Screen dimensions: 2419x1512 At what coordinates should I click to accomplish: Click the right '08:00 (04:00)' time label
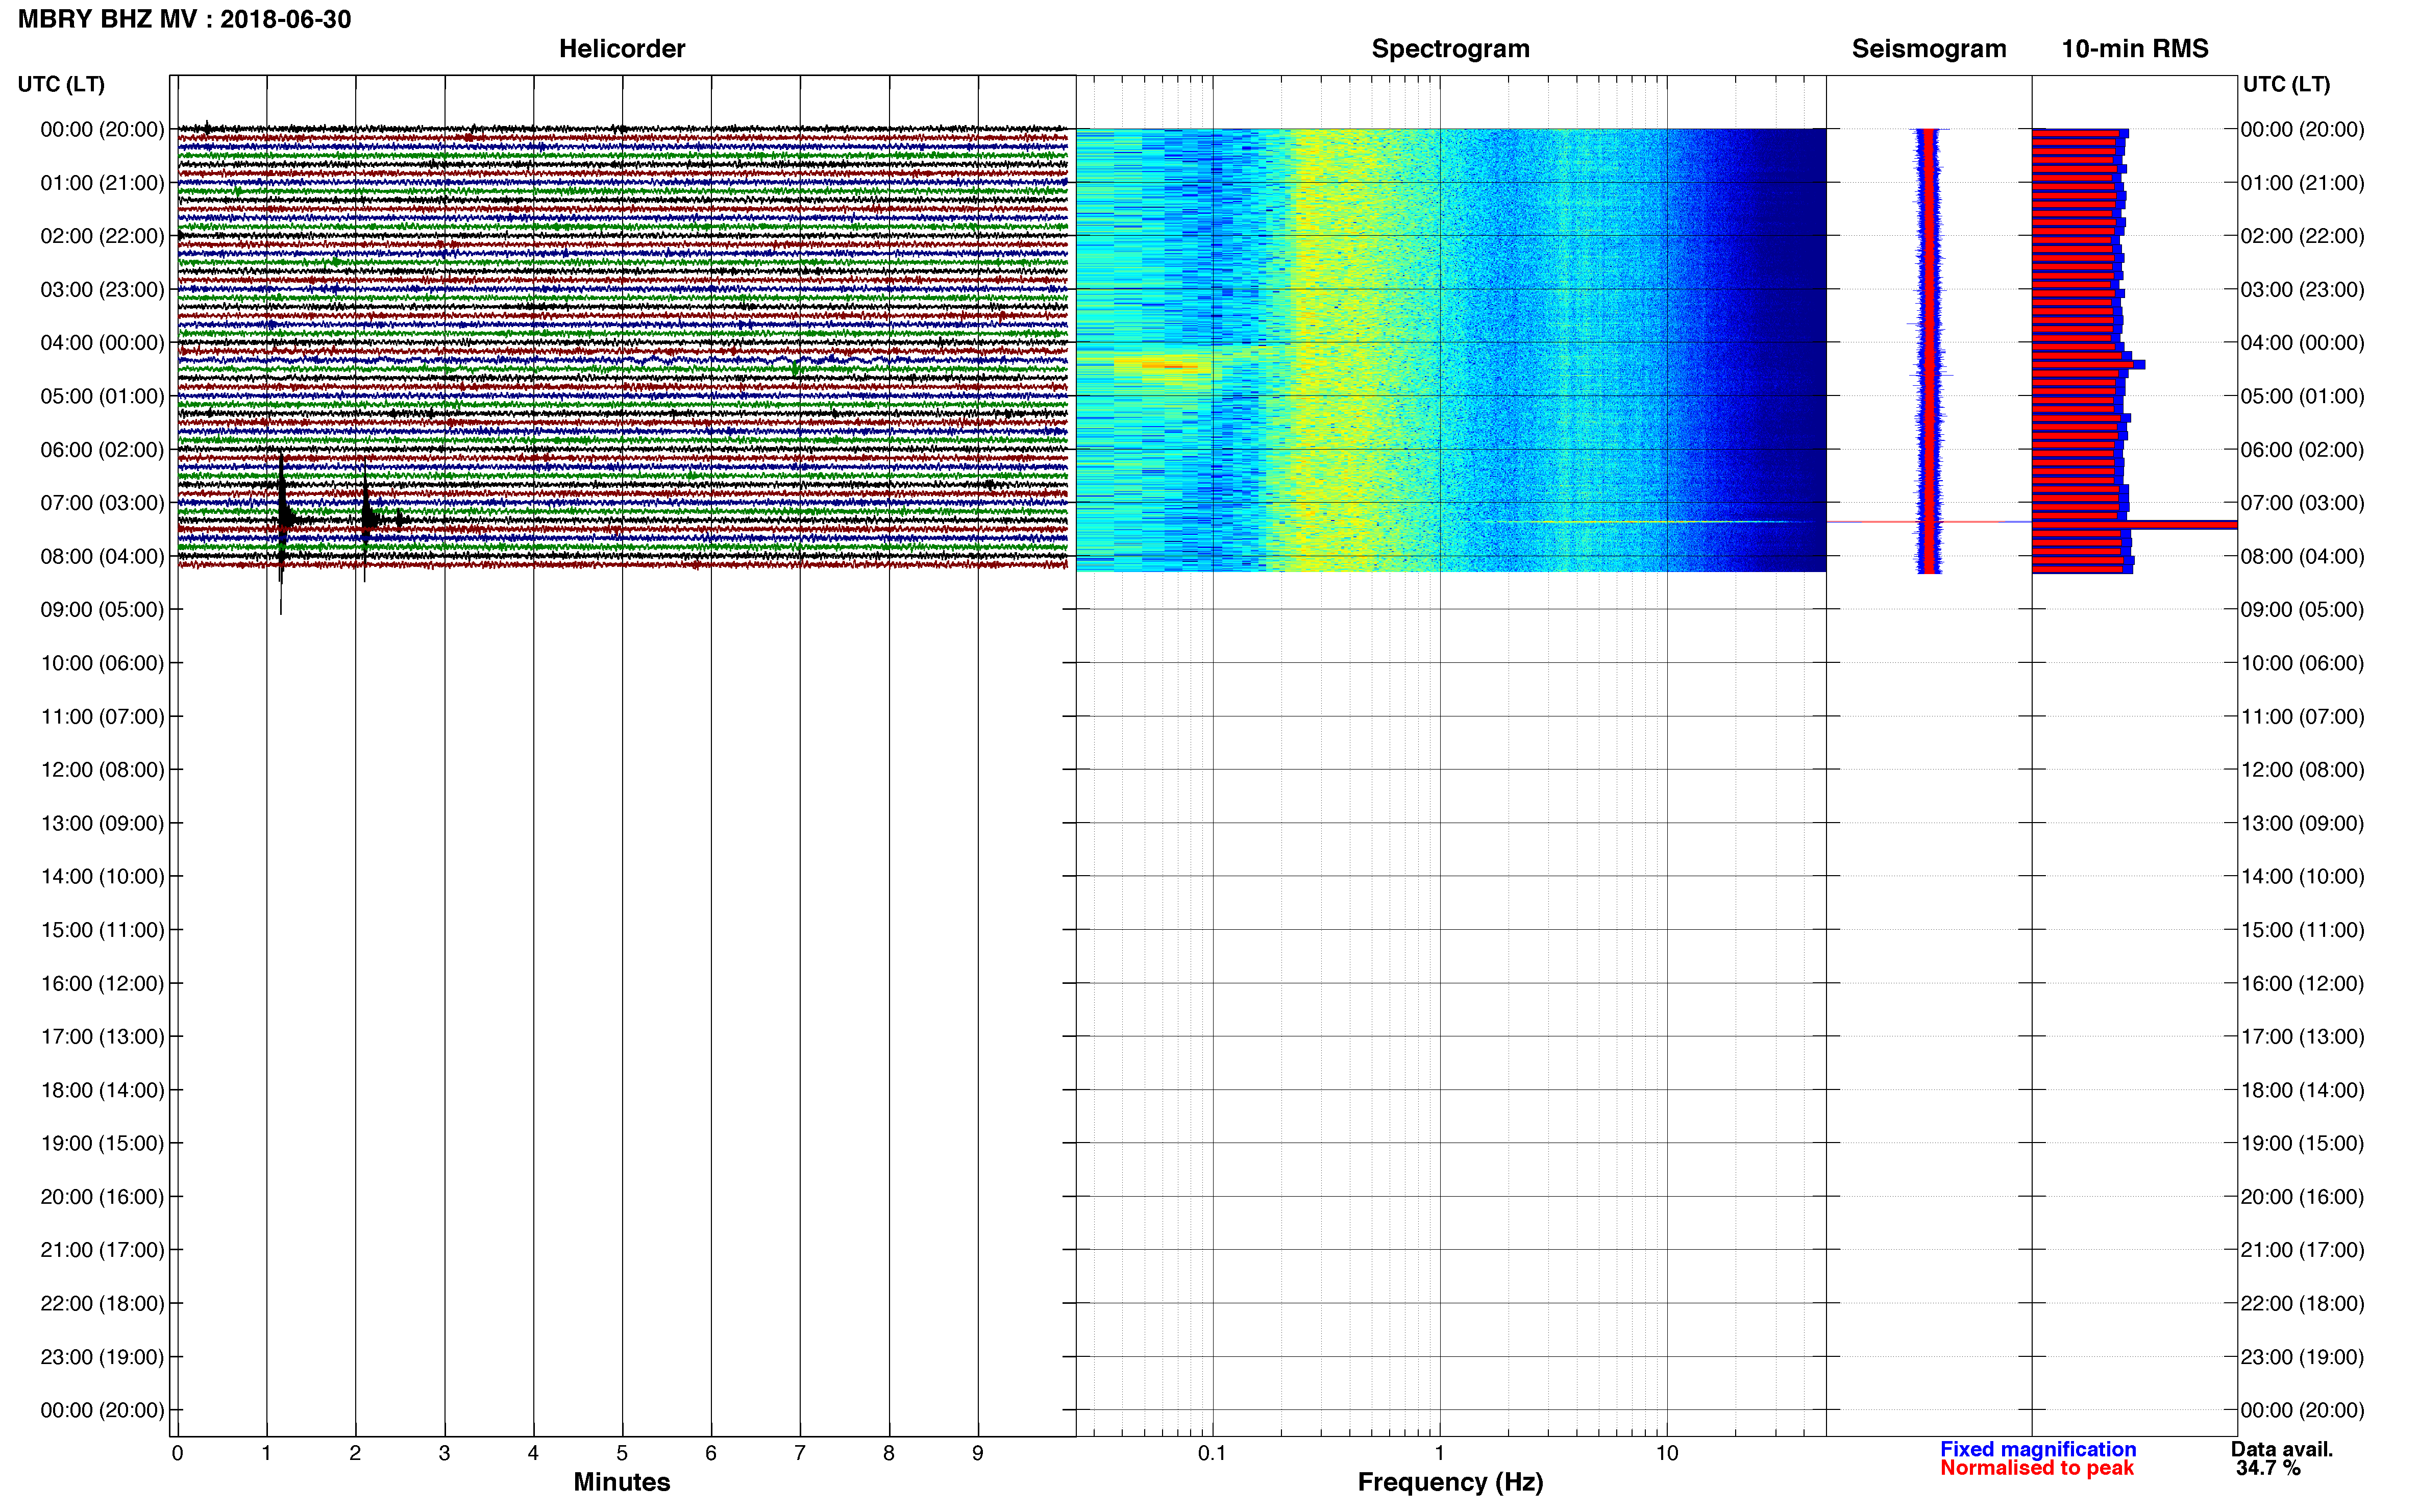click(2302, 556)
